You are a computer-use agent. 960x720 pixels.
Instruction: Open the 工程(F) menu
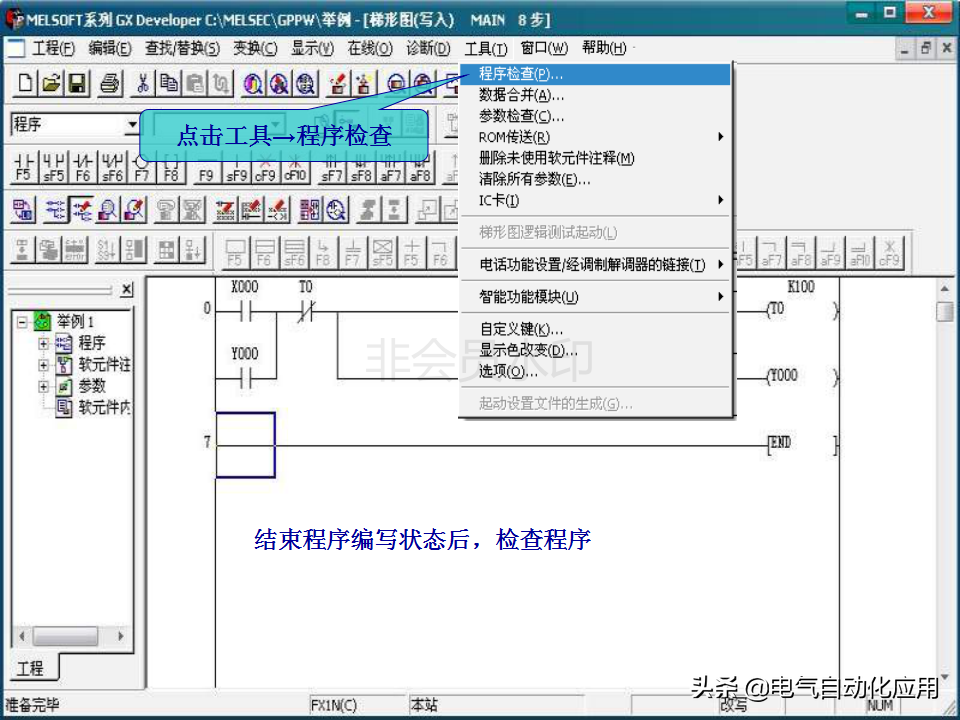pyautogui.click(x=53, y=48)
